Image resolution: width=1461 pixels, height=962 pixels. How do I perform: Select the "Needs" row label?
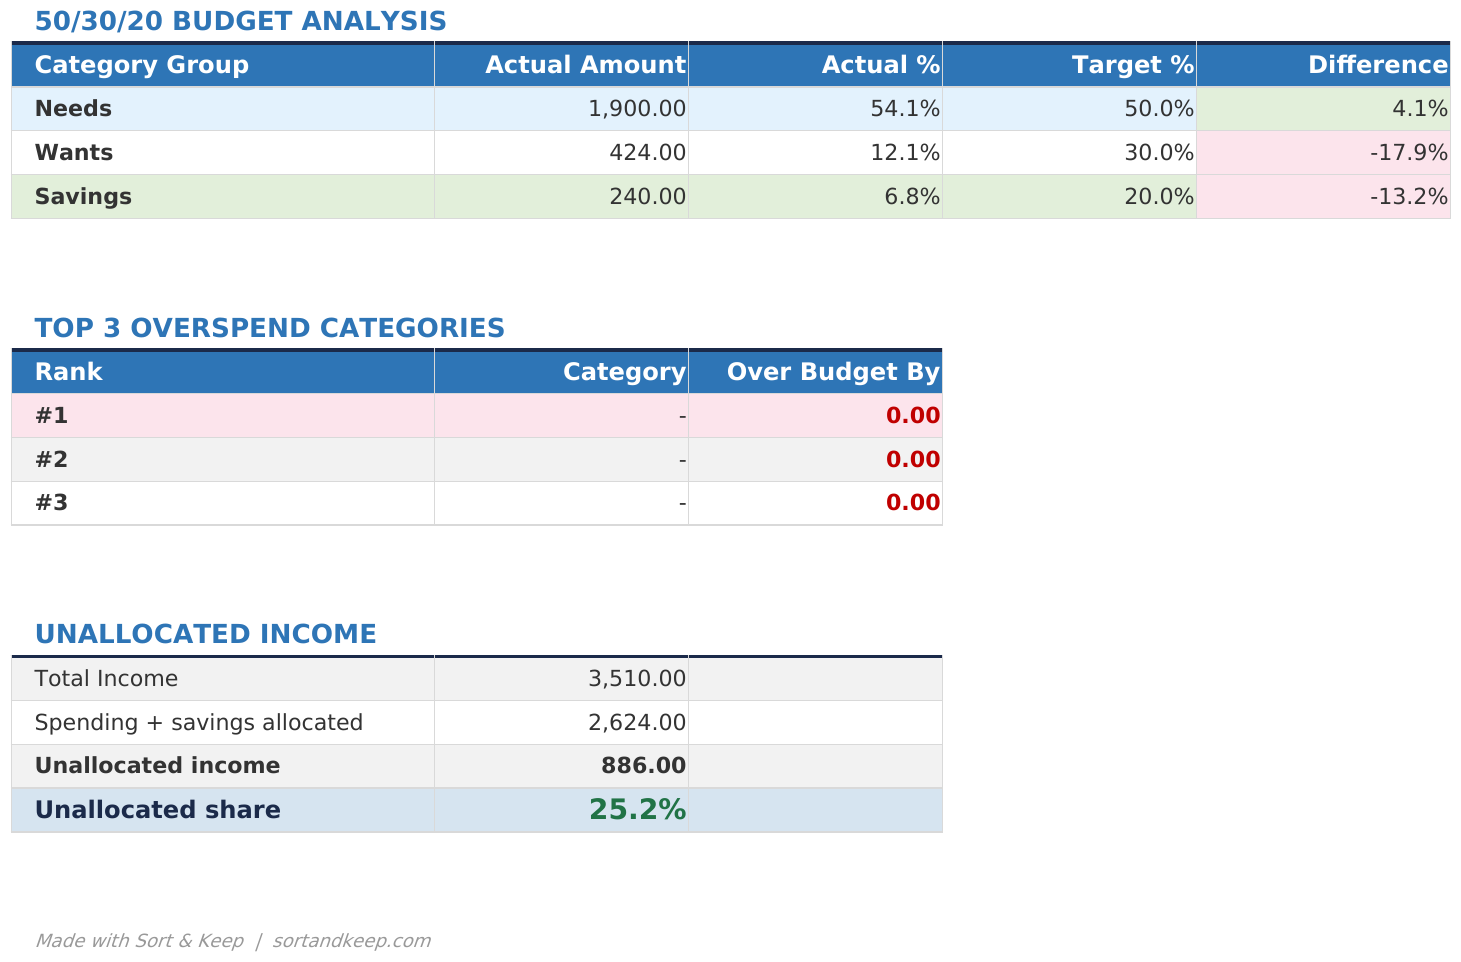click(73, 109)
